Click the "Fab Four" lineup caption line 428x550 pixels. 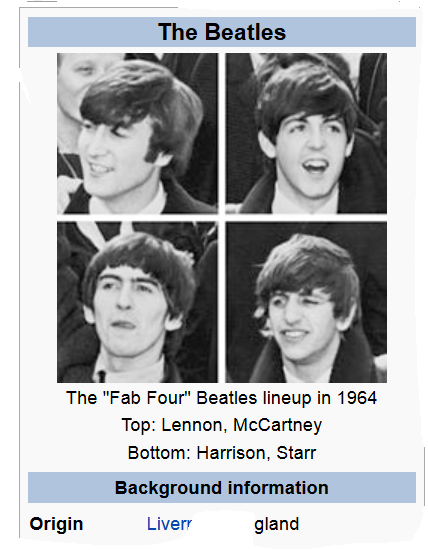(221, 398)
